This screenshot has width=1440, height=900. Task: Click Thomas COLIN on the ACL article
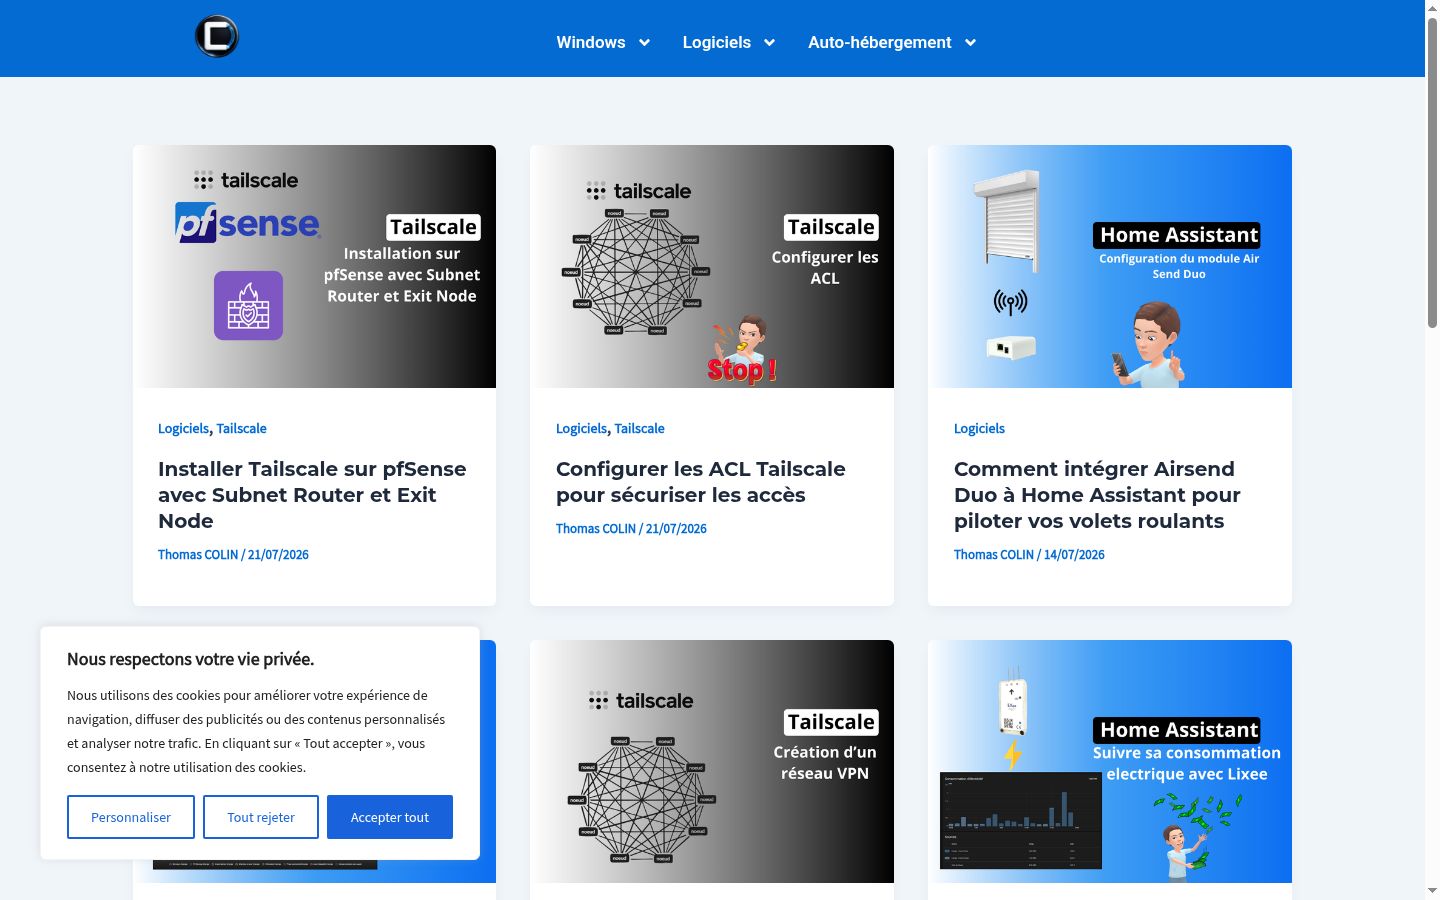point(596,528)
